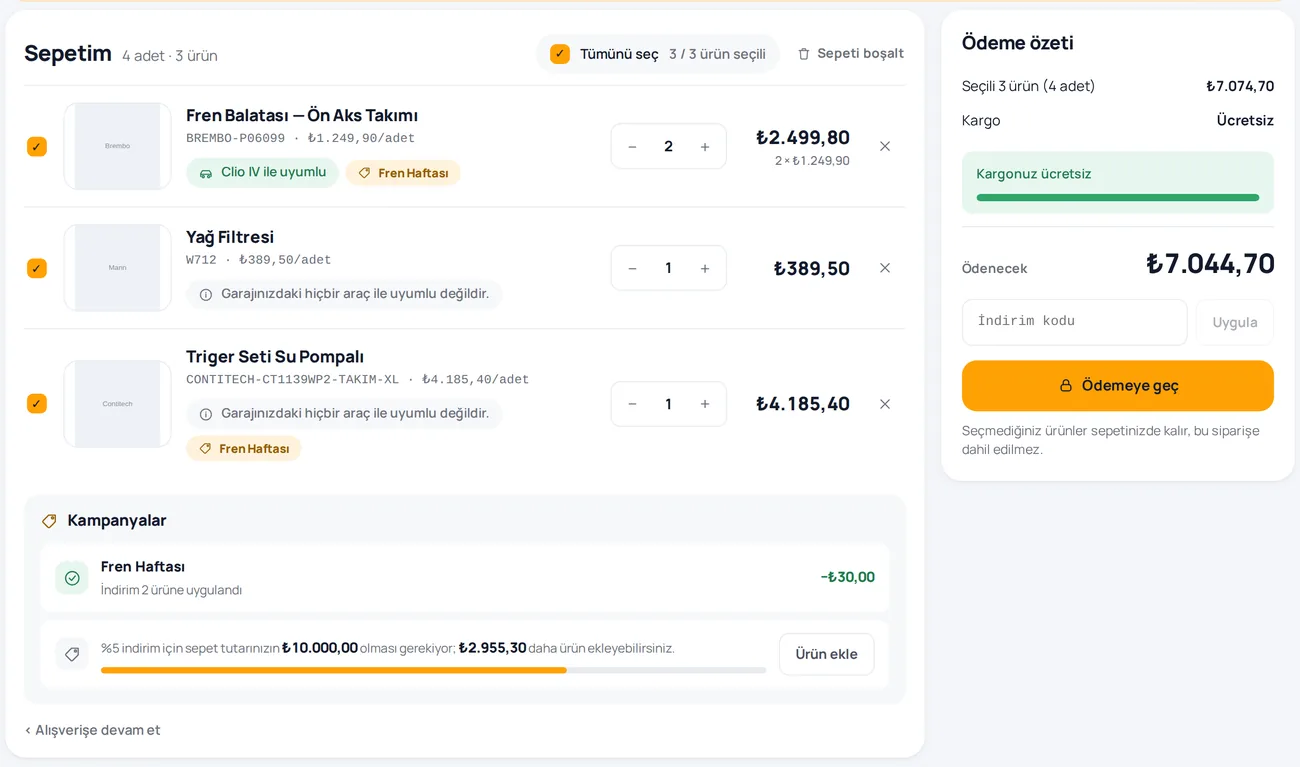Click the tag icon beside the %5 indirim message

pyautogui.click(x=72, y=654)
